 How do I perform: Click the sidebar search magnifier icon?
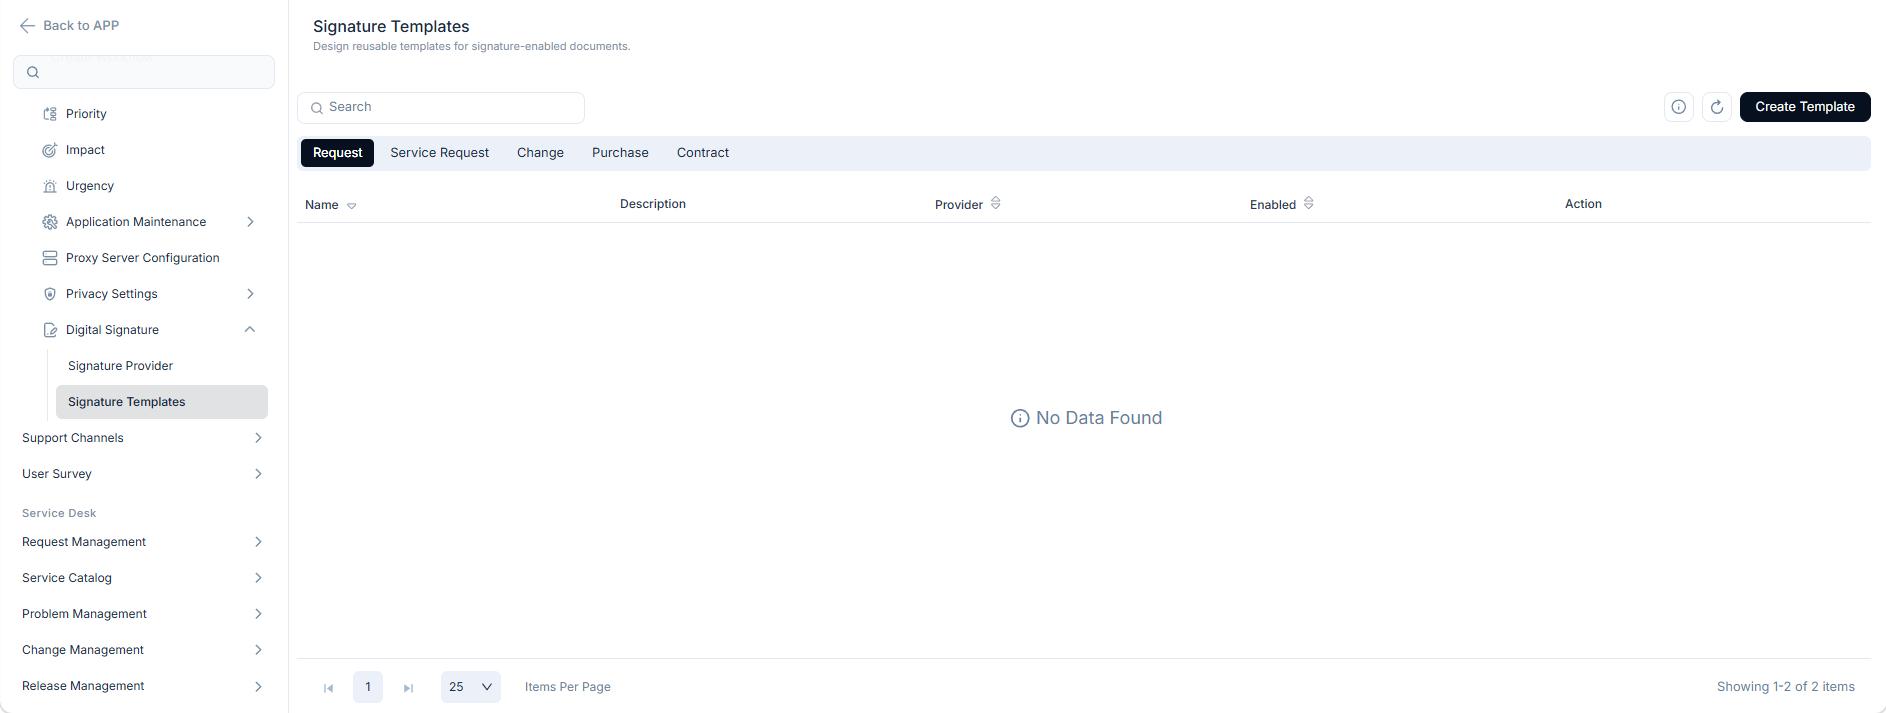click(x=33, y=72)
